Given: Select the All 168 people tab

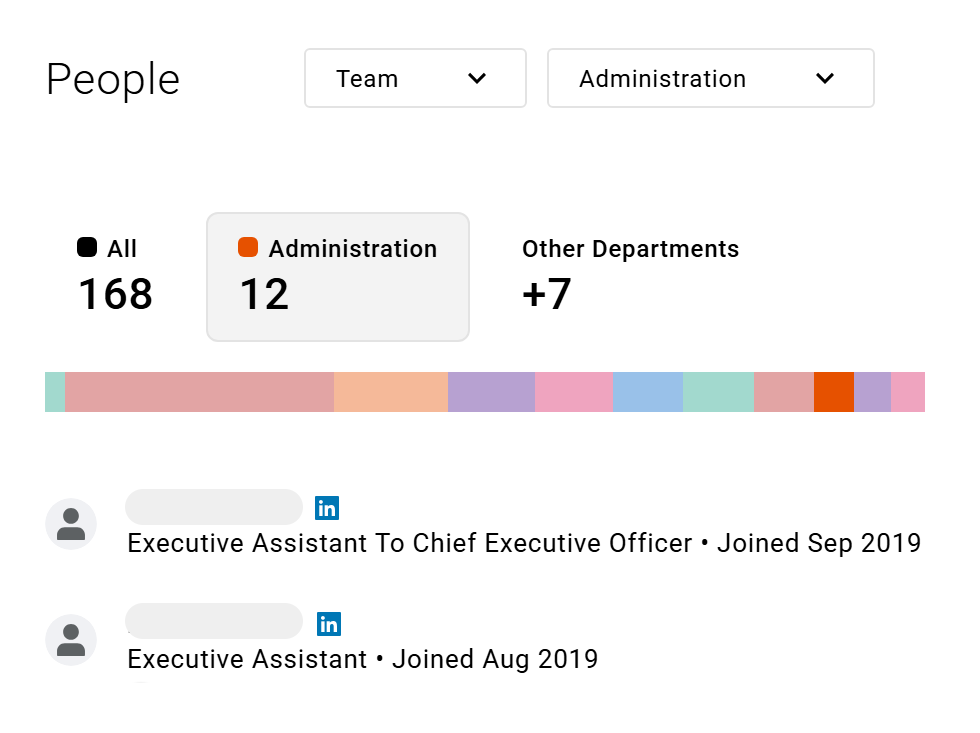Looking at the screenshot, I should tap(115, 277).
